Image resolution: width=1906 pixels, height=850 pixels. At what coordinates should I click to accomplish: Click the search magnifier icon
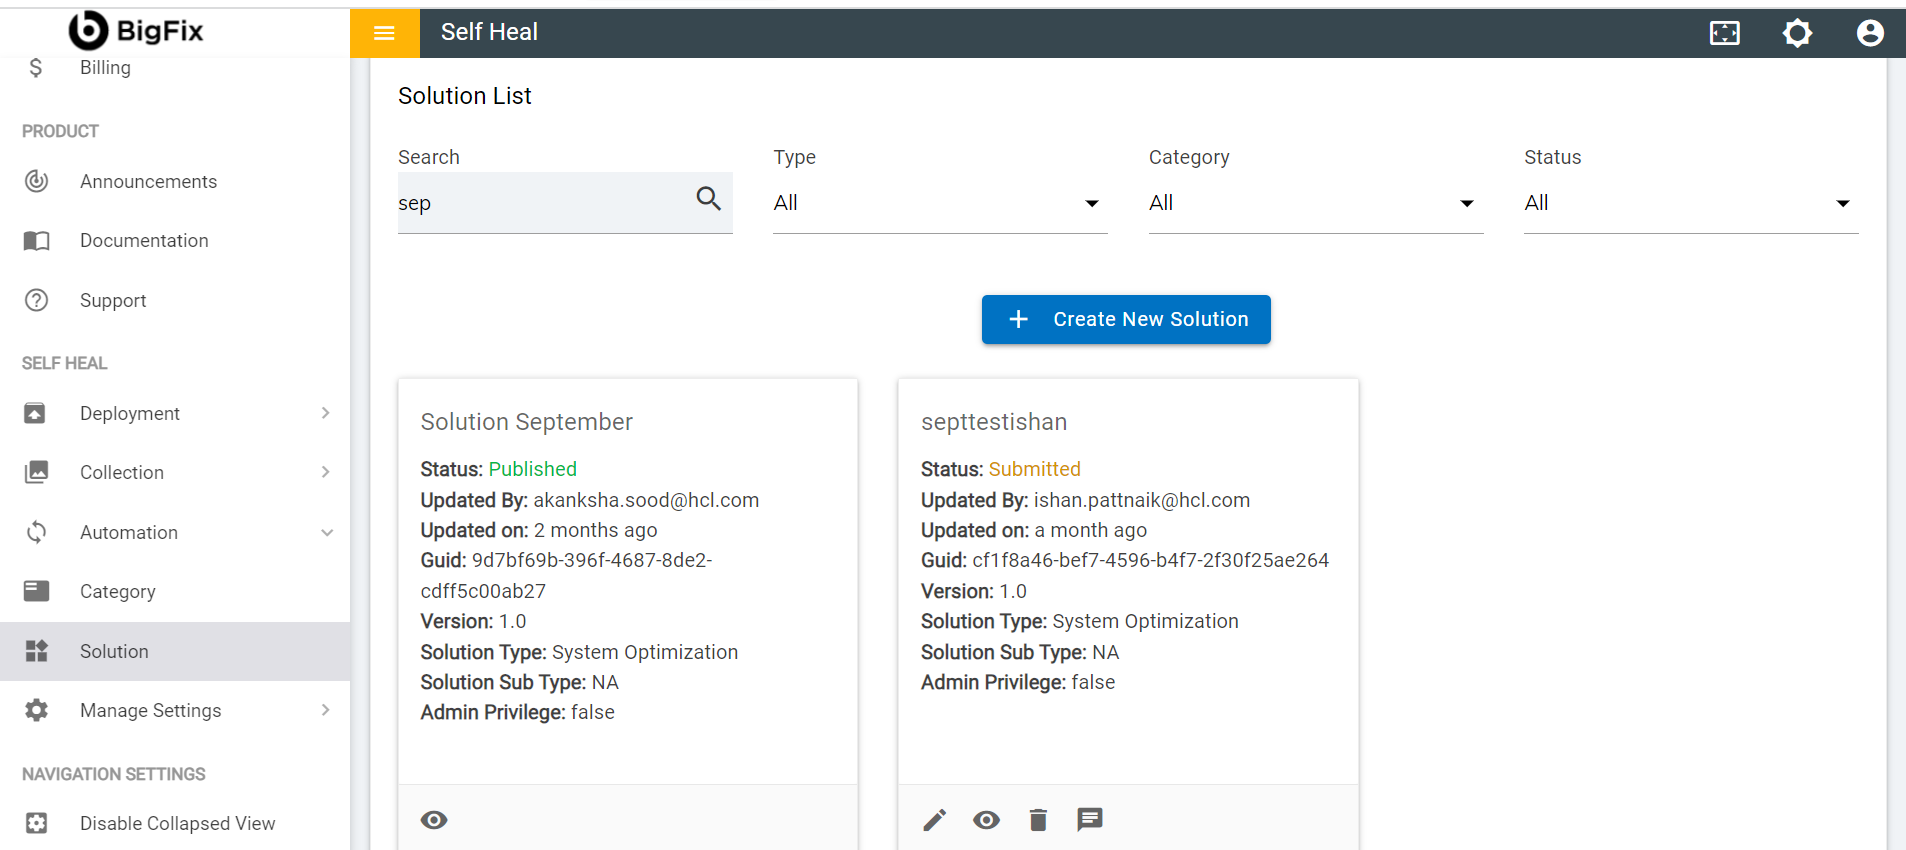(x=708, y=199)
